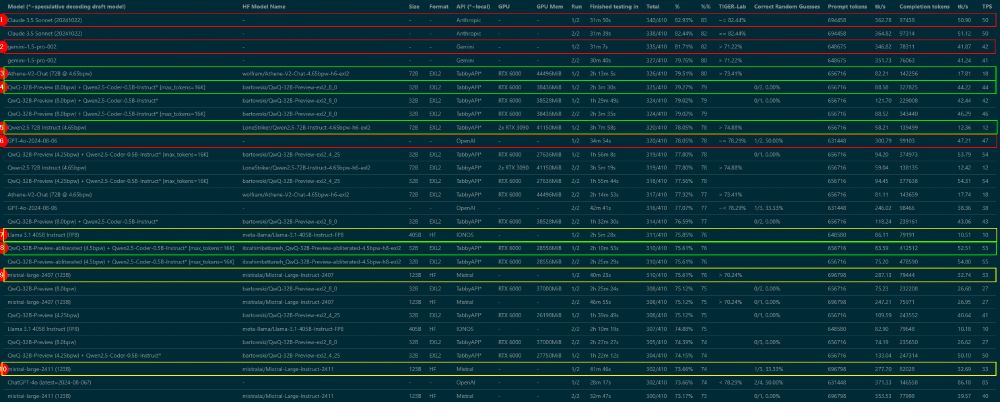Click '2x RTX 3090' in 320/410 row
Image resolution: width=1000 pixels, height=402 pixels.
tap(511, 128)
